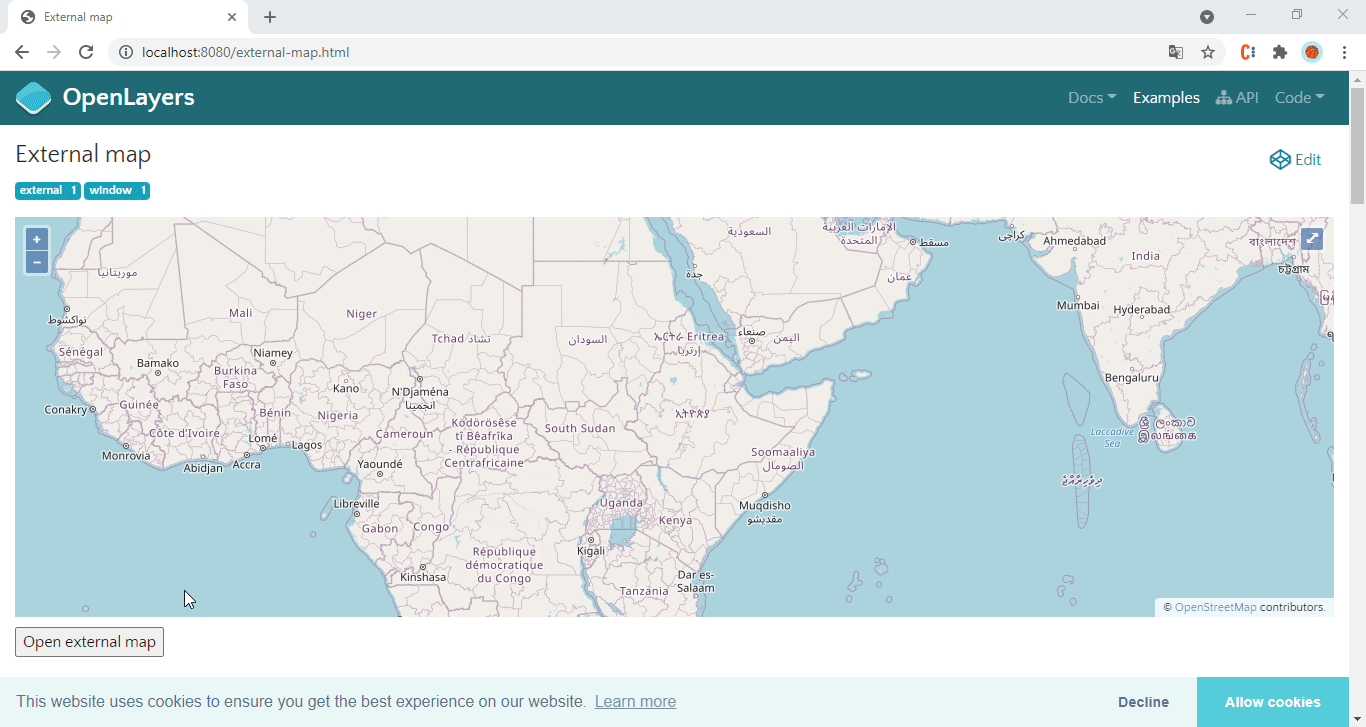The height and width of the screenshot is (727, 1366).
Task: Click the Lagos label on map
Action: (x=307, y=445)
